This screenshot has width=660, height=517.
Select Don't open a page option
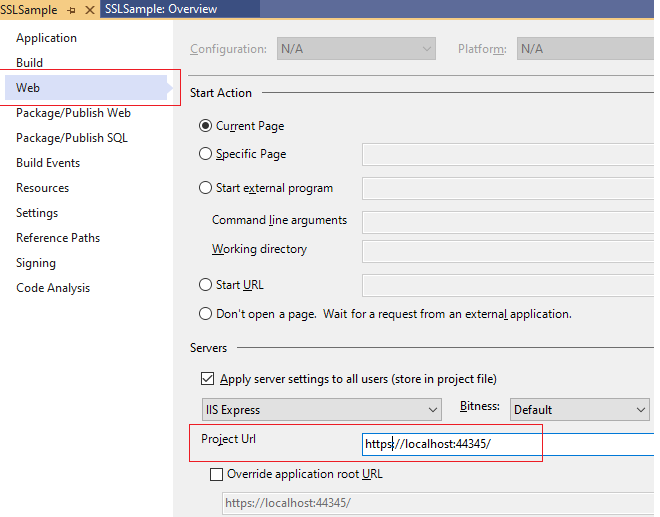pyautogui.click(x=205, y=314)
